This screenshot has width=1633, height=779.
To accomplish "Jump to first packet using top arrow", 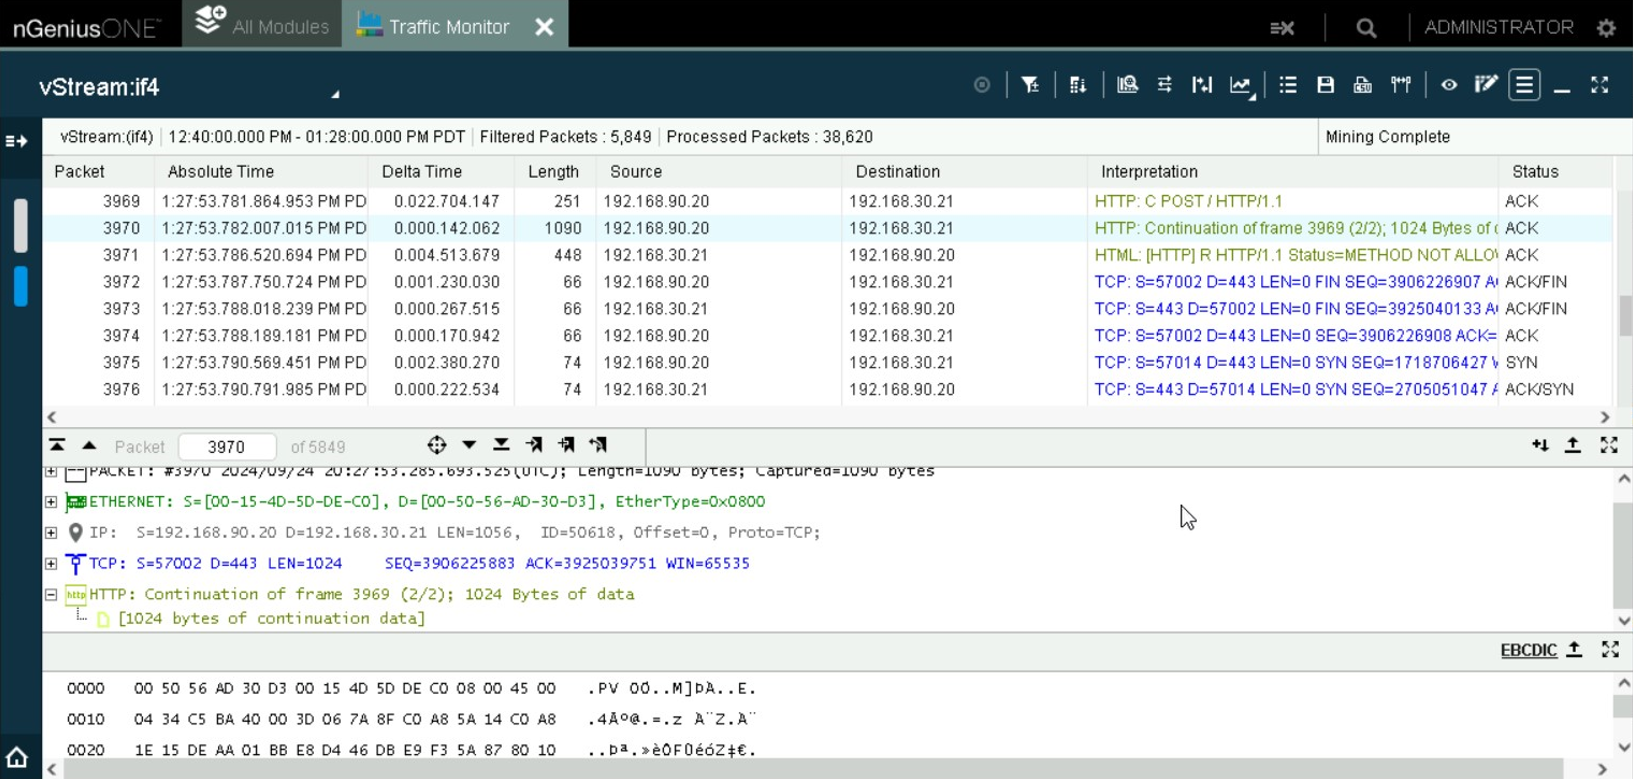I will [x=57, y=445].
